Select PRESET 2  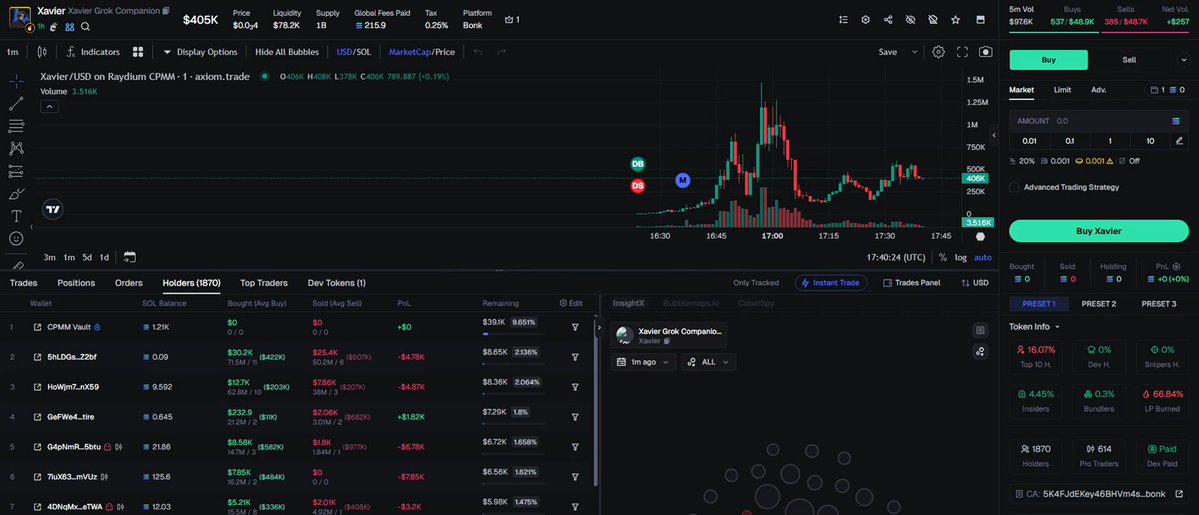click(x=1099, y=304)
